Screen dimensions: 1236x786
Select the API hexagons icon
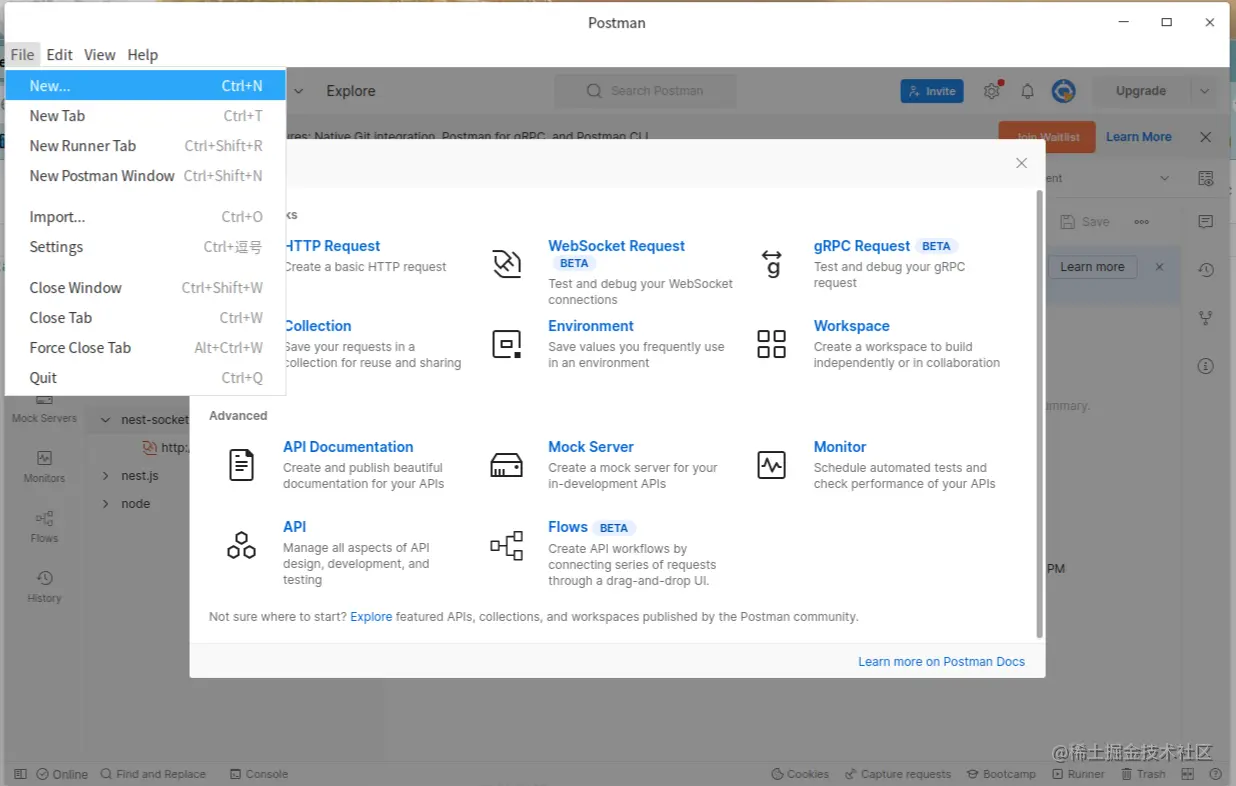241,545
